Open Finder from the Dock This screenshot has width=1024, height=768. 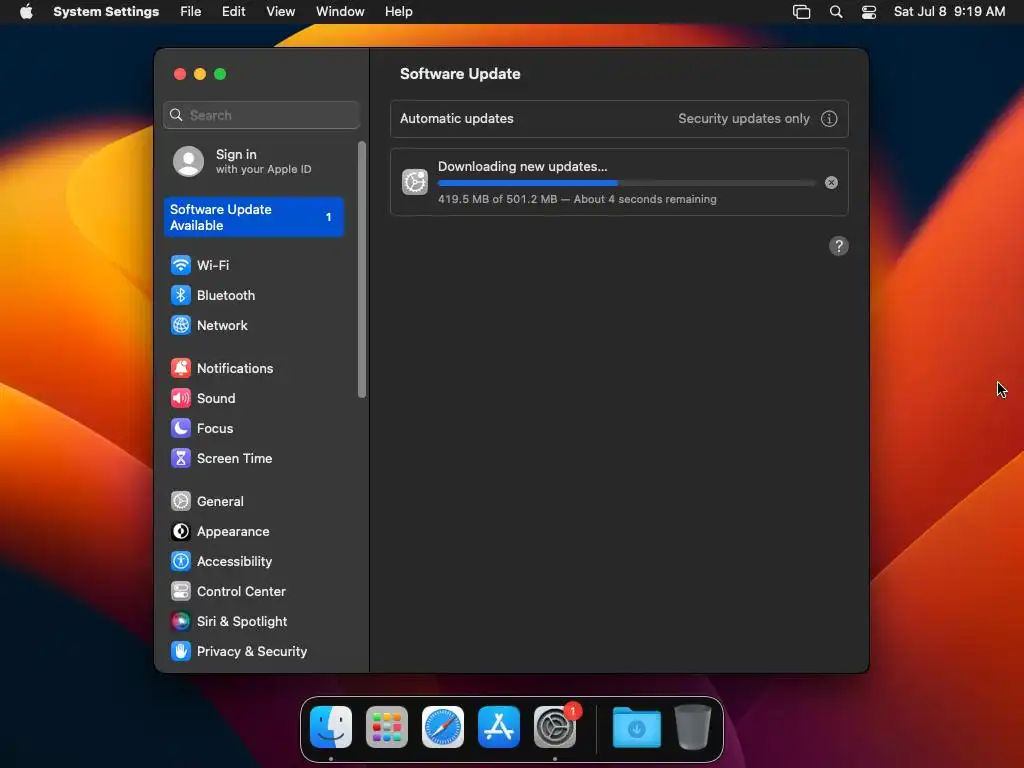coord(331,727)
